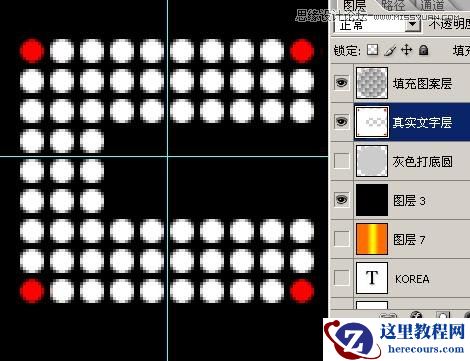
Task: Open the blend mode 正常 dropdown
Action: (x=412, y=25)
